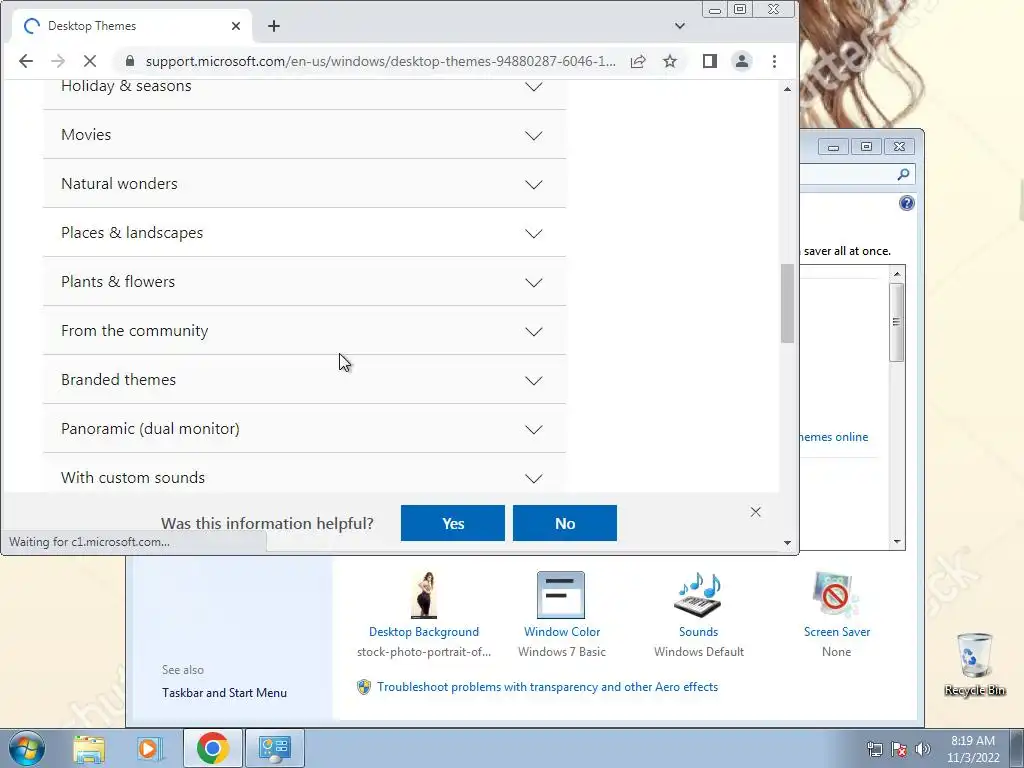Open Troubleshoot problems with transparency link

click(x=547, y=687)
